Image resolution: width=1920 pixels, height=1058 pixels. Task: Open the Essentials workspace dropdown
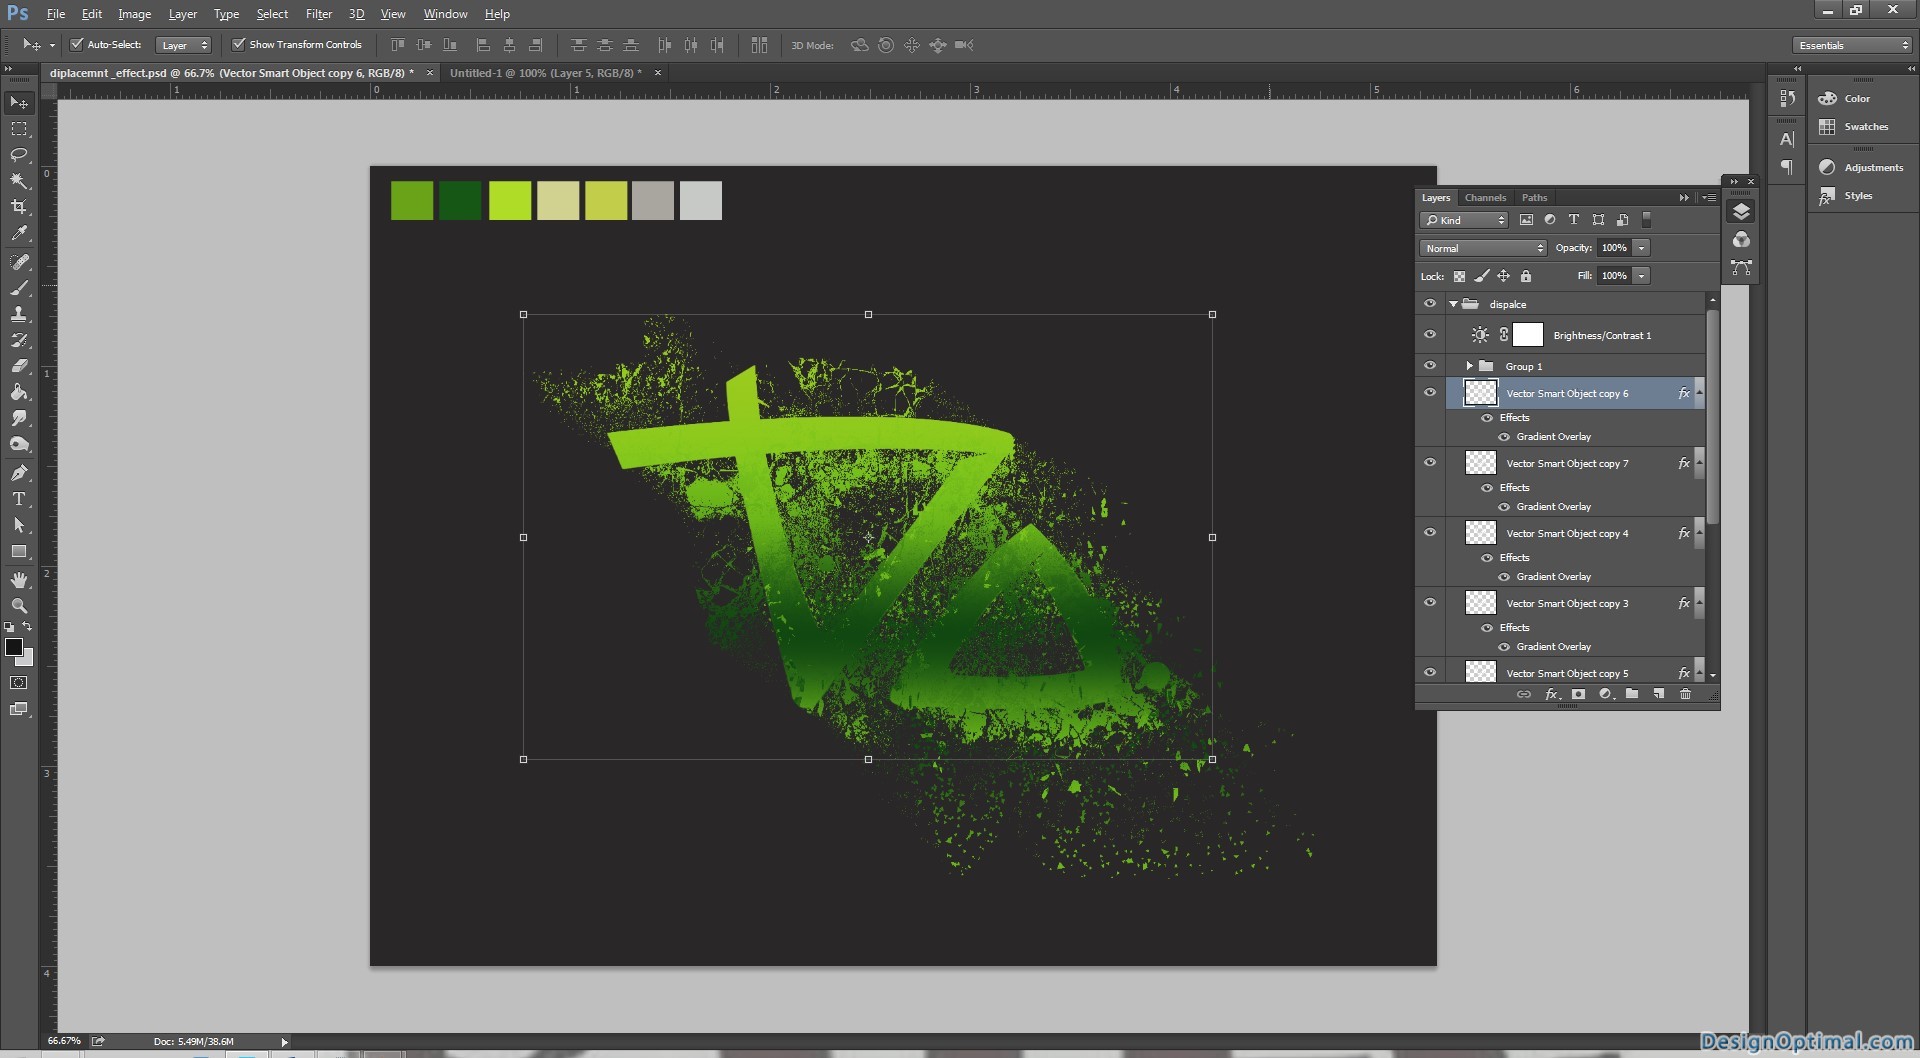click(1852, 45)
